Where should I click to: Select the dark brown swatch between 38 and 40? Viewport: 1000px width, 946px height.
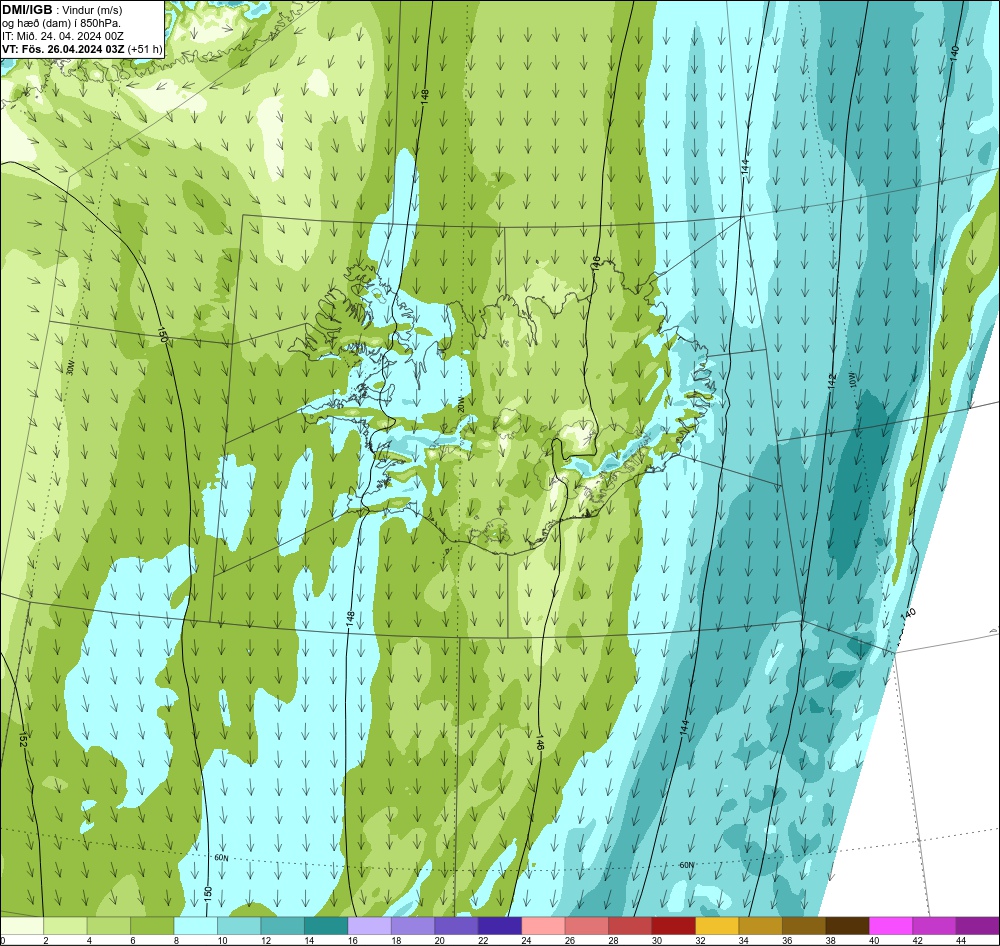tap(848, 926)
